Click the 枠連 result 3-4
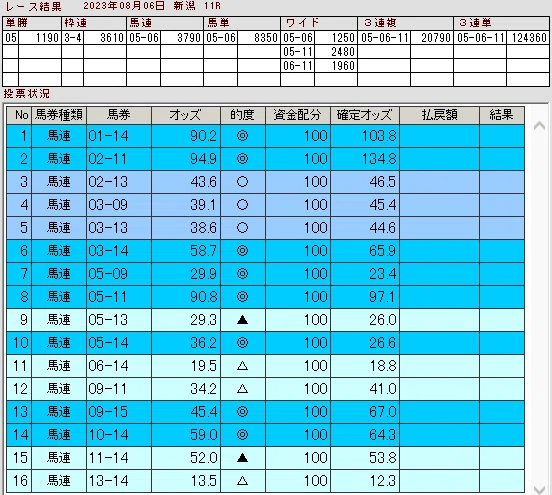This screenshot has width=552, height=495. click(73, 38)
